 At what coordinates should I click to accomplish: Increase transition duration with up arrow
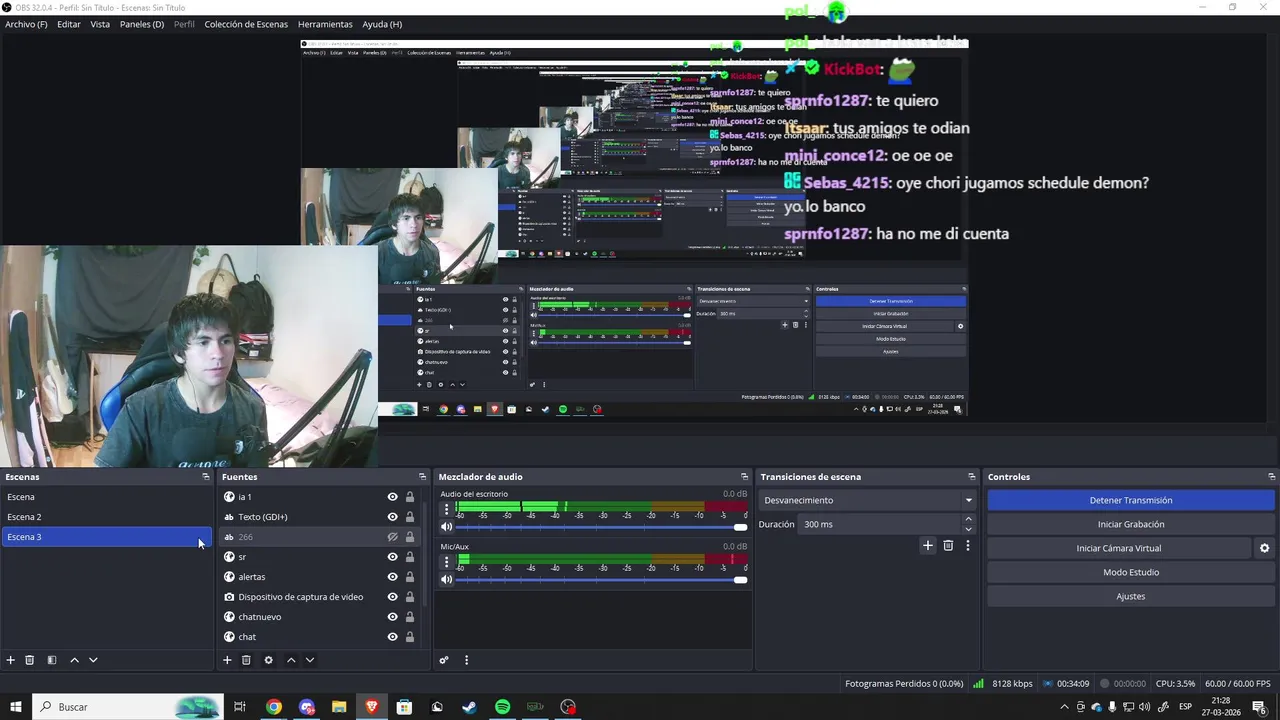[x=968, y=519]
